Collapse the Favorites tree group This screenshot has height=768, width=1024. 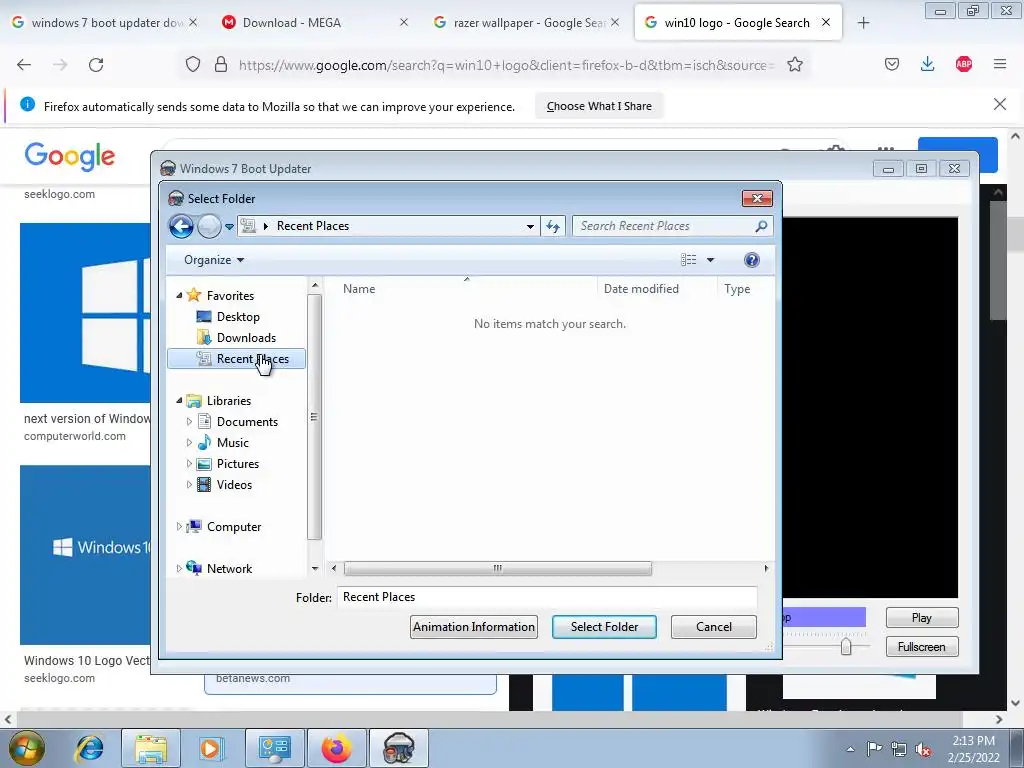click(179, 295)
